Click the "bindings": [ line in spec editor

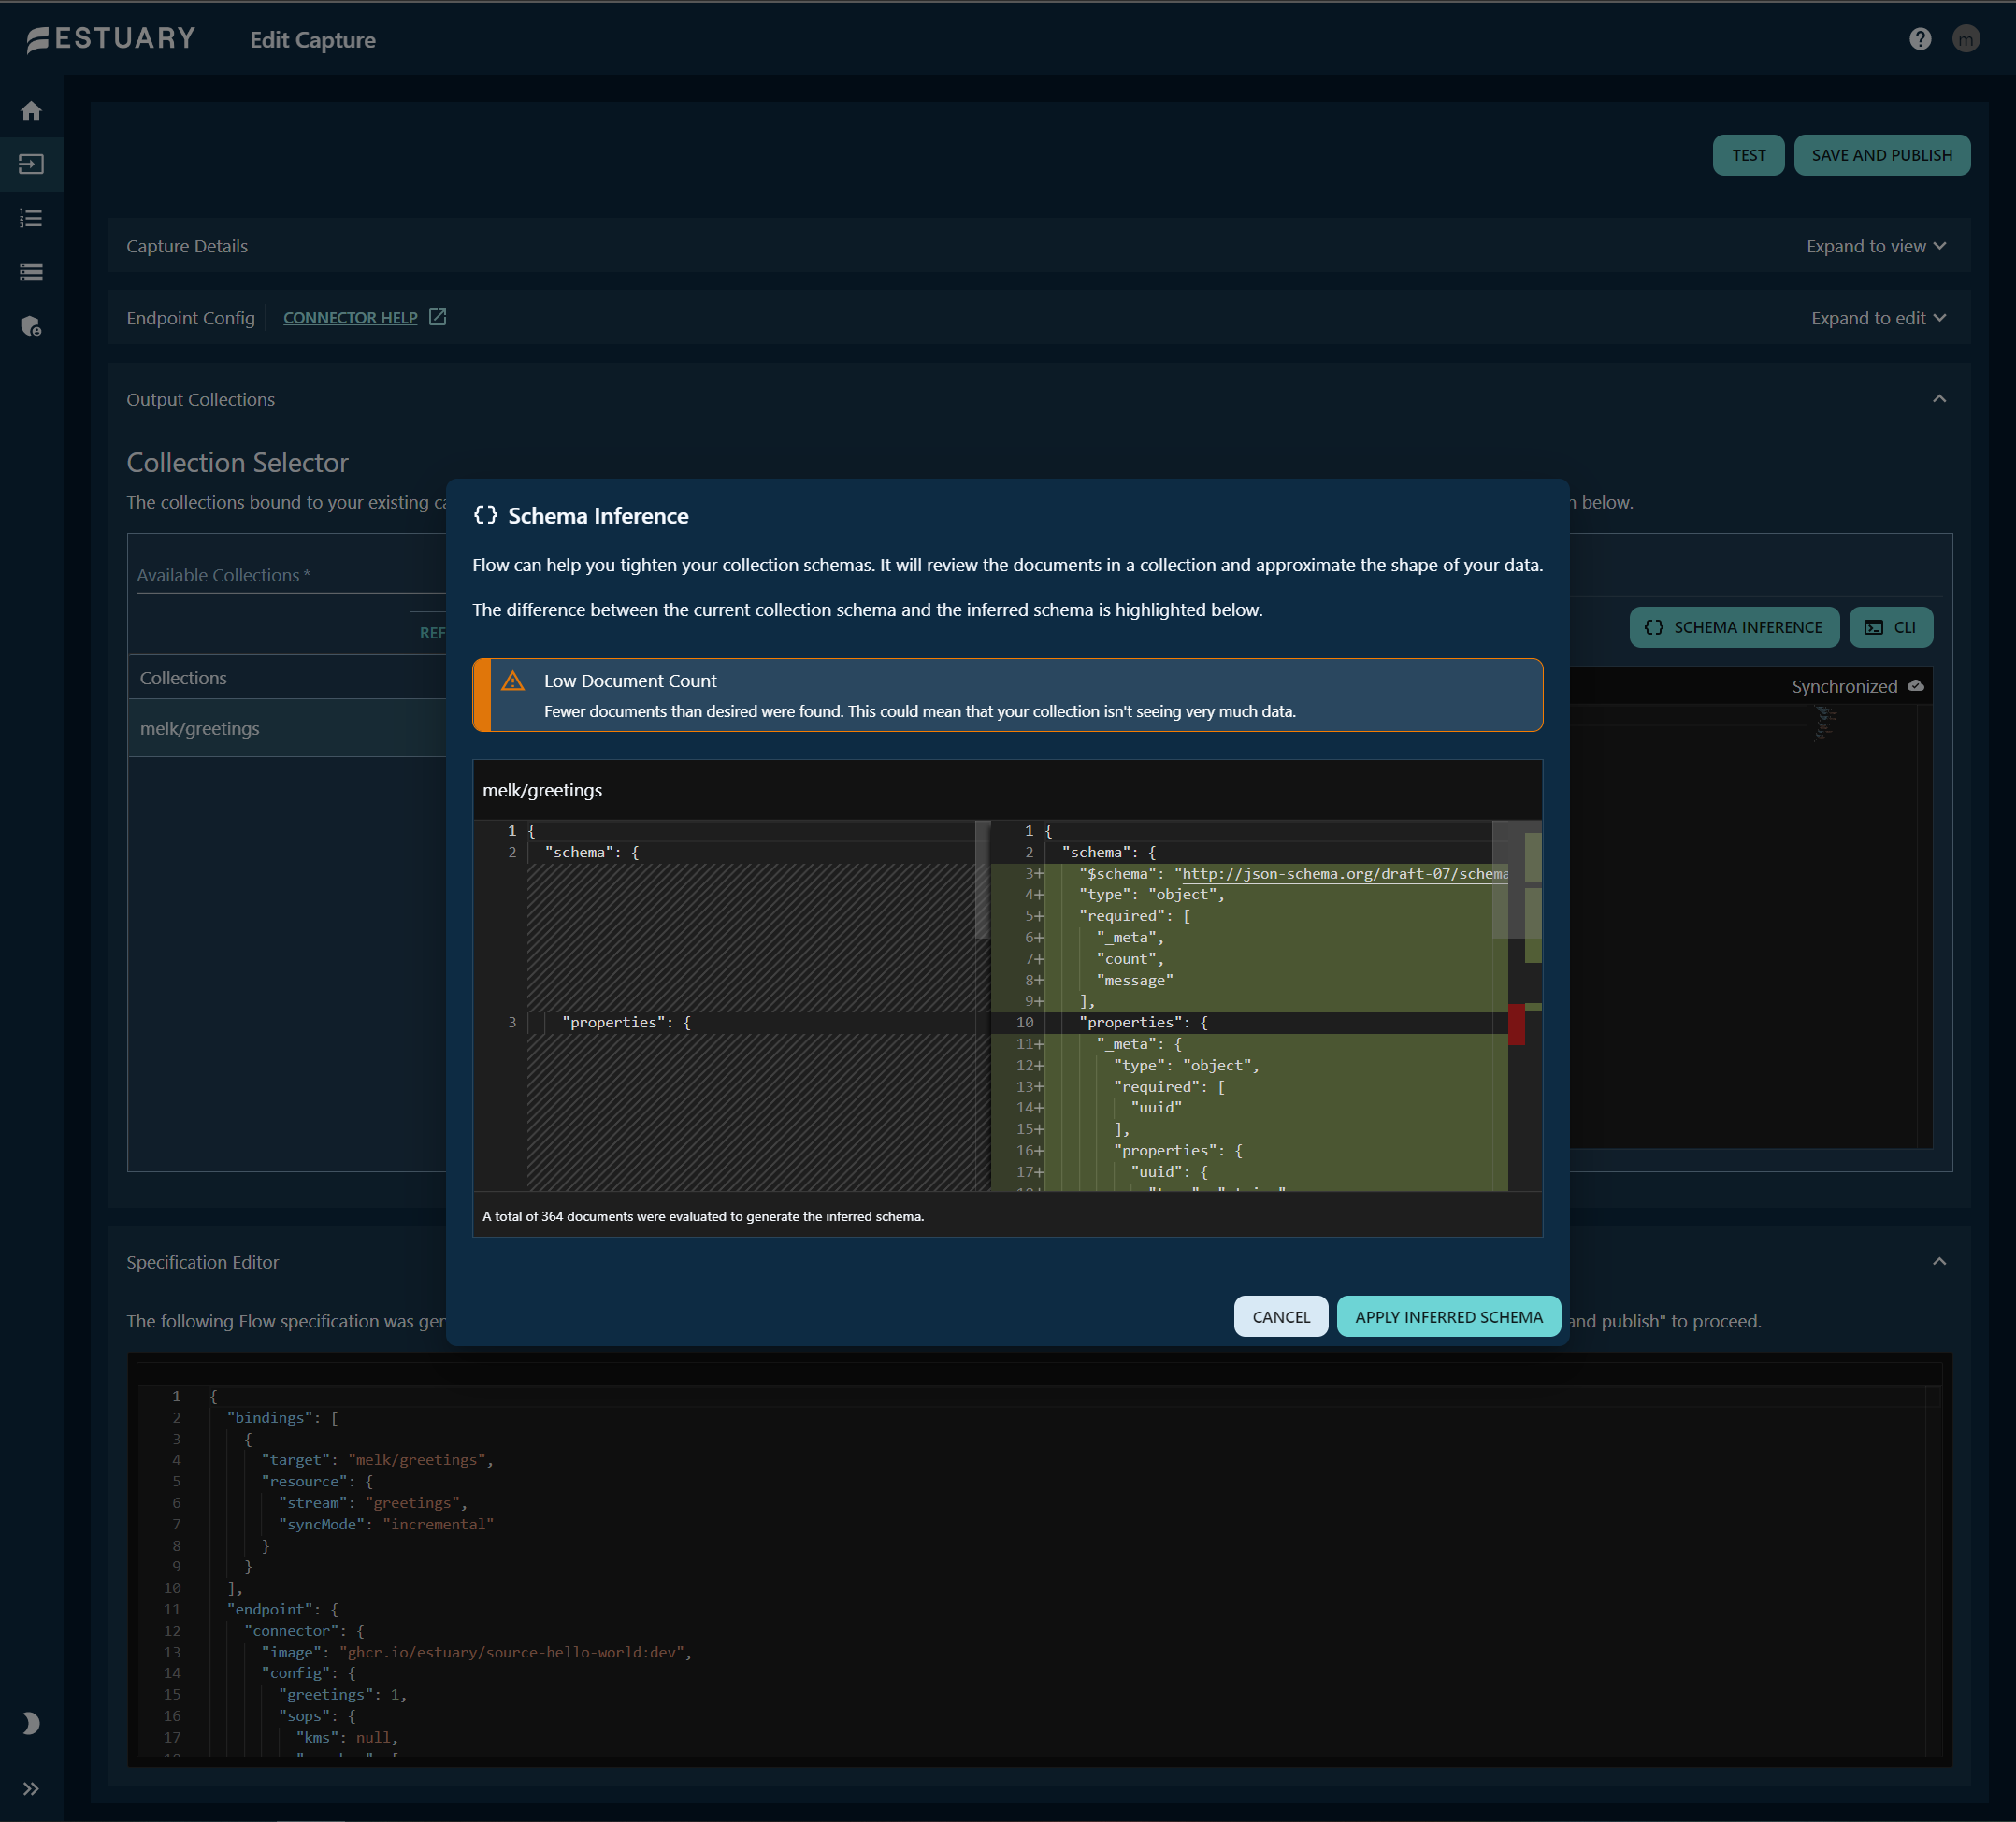click(283, 1418)
